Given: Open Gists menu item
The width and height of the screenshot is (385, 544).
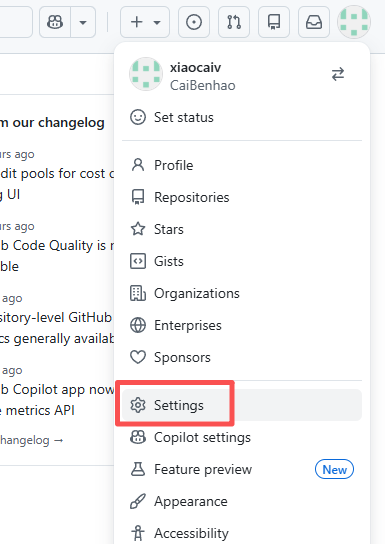Looking at the screenshot, I should [242, 261].
